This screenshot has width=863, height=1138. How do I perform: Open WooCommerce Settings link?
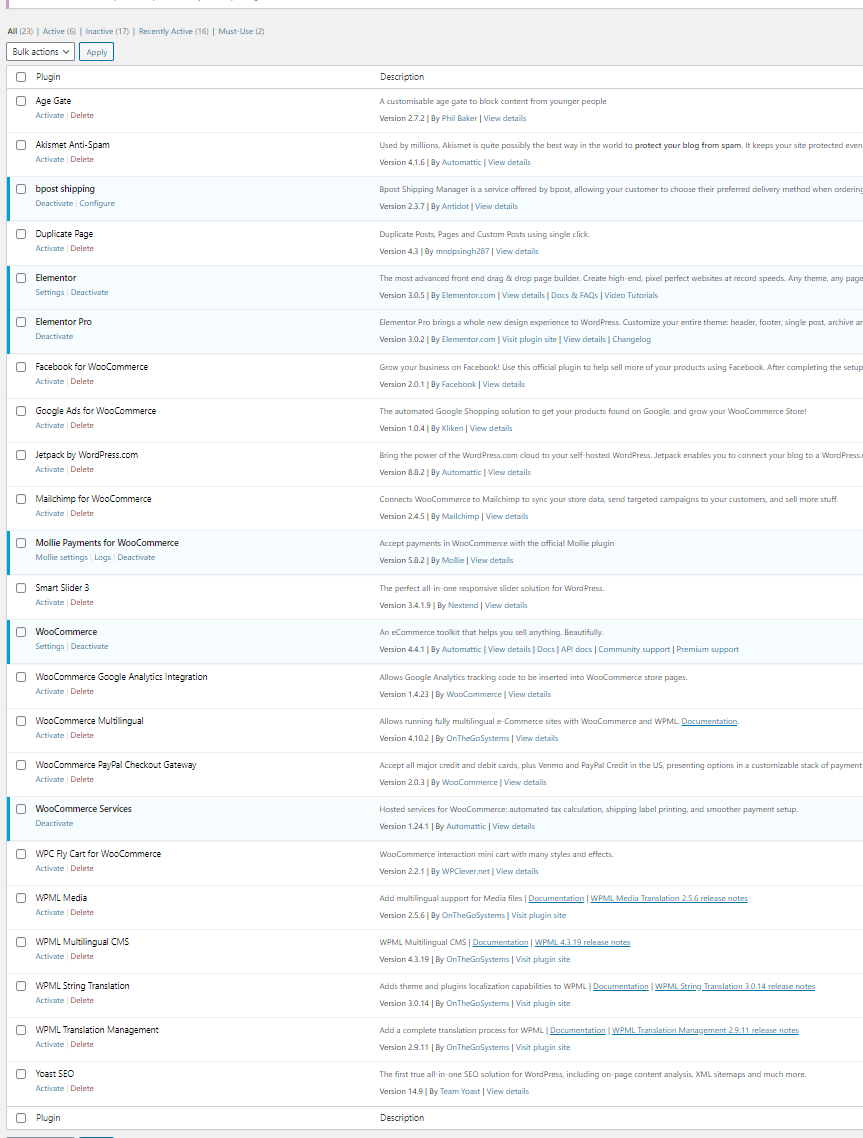click(x=50, y=647)
